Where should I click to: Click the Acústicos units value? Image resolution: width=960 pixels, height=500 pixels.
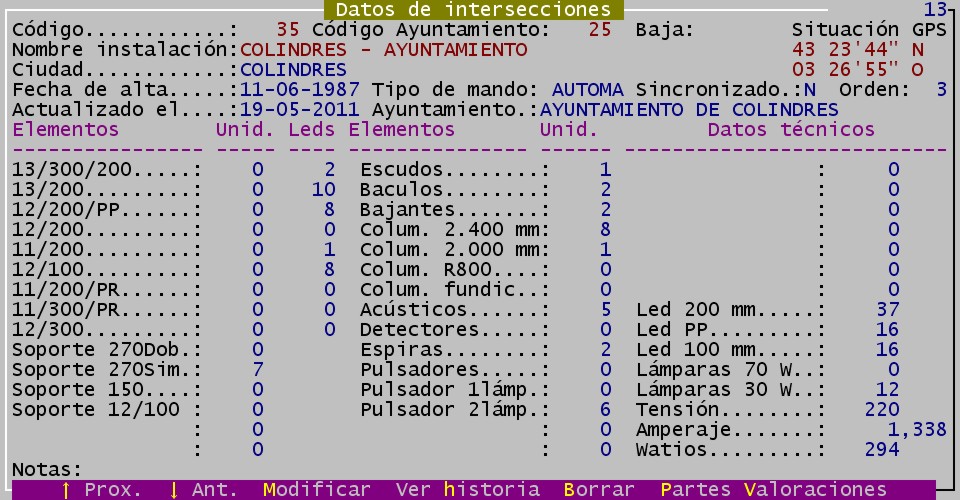coord(605,309)
